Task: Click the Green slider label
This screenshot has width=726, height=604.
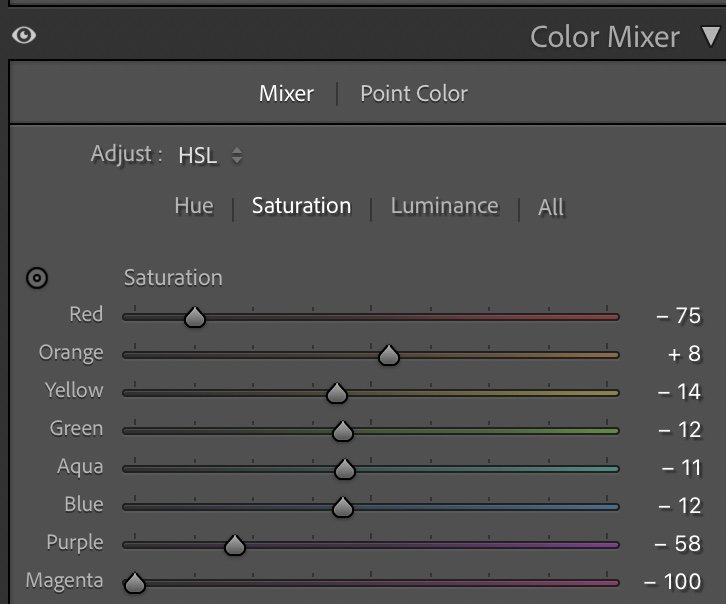Action: [76, 428]
